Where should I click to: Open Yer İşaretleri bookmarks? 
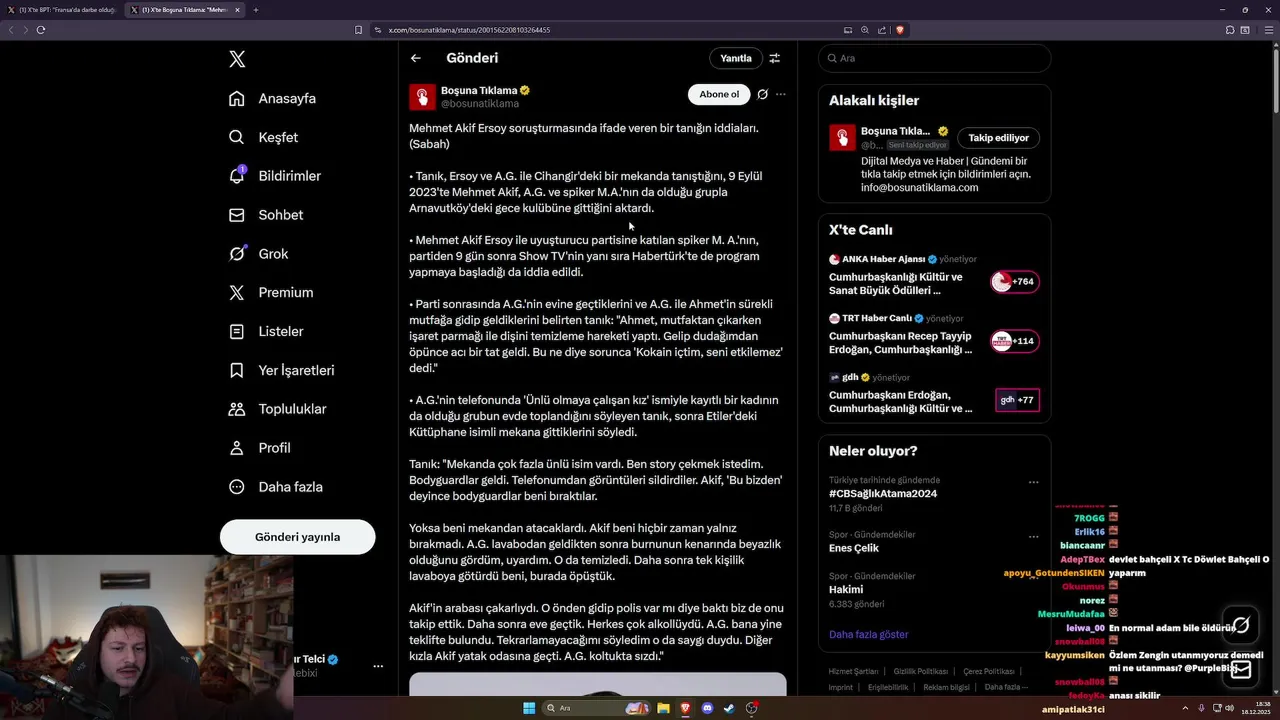click(281, 370)
